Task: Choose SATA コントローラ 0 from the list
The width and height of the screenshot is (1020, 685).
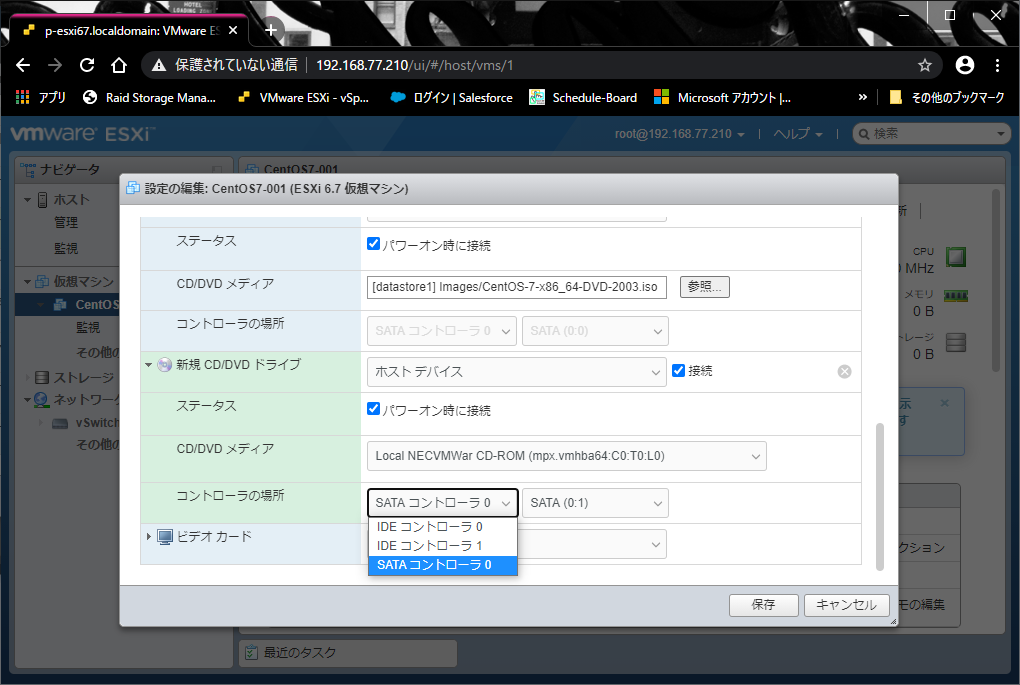Action: point(442,565)
